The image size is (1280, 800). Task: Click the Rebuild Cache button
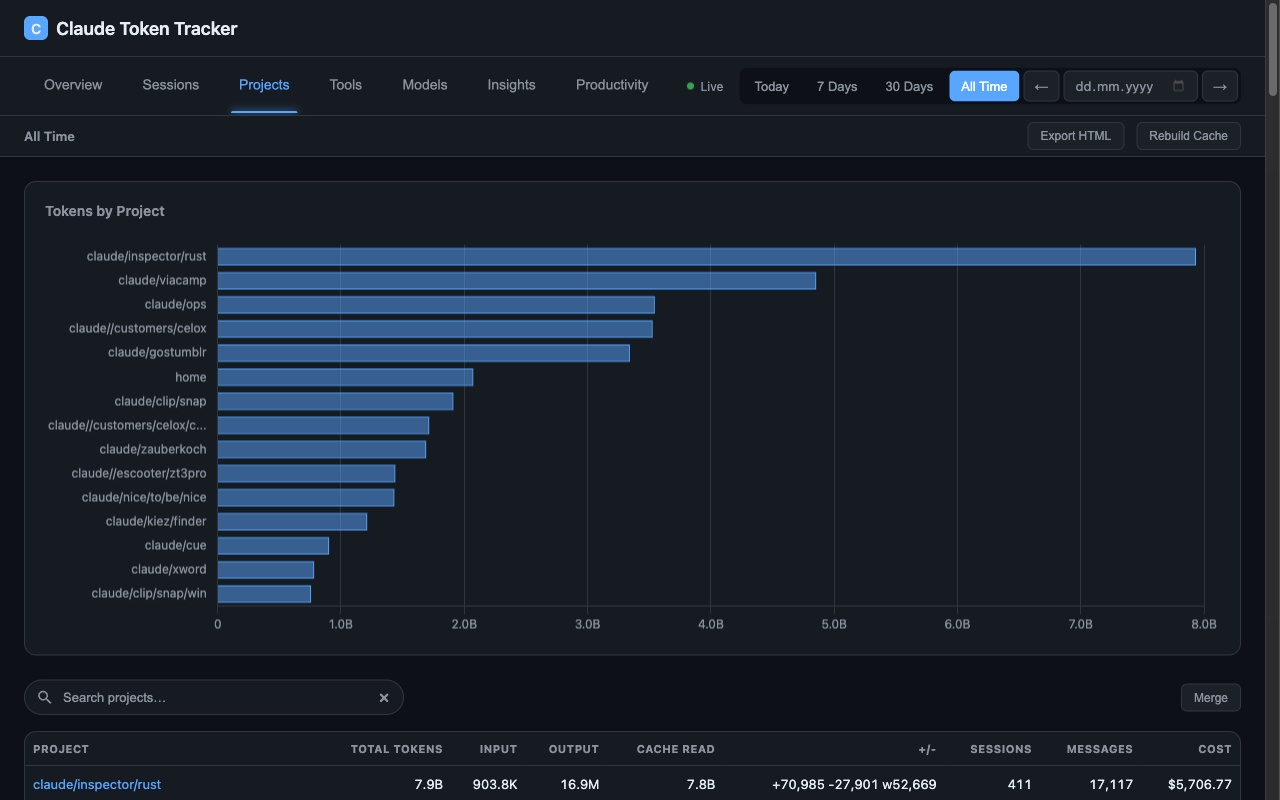(x=1188, y=136)
